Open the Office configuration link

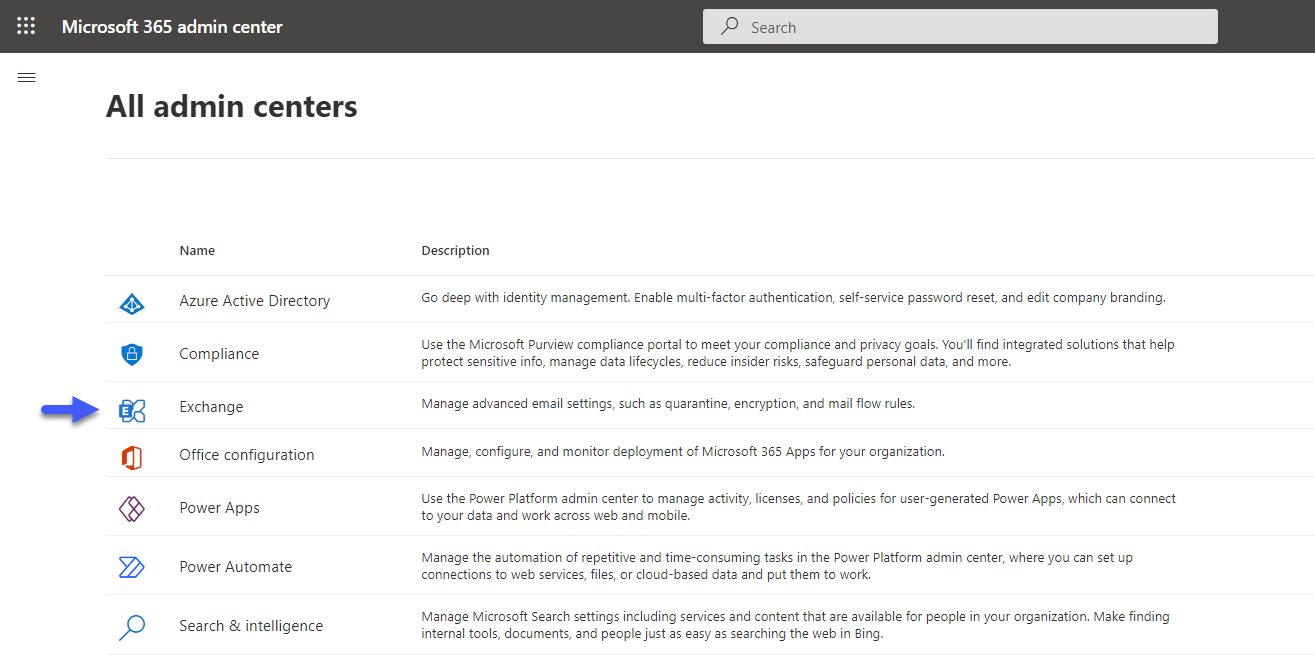[x=247, y=455]
